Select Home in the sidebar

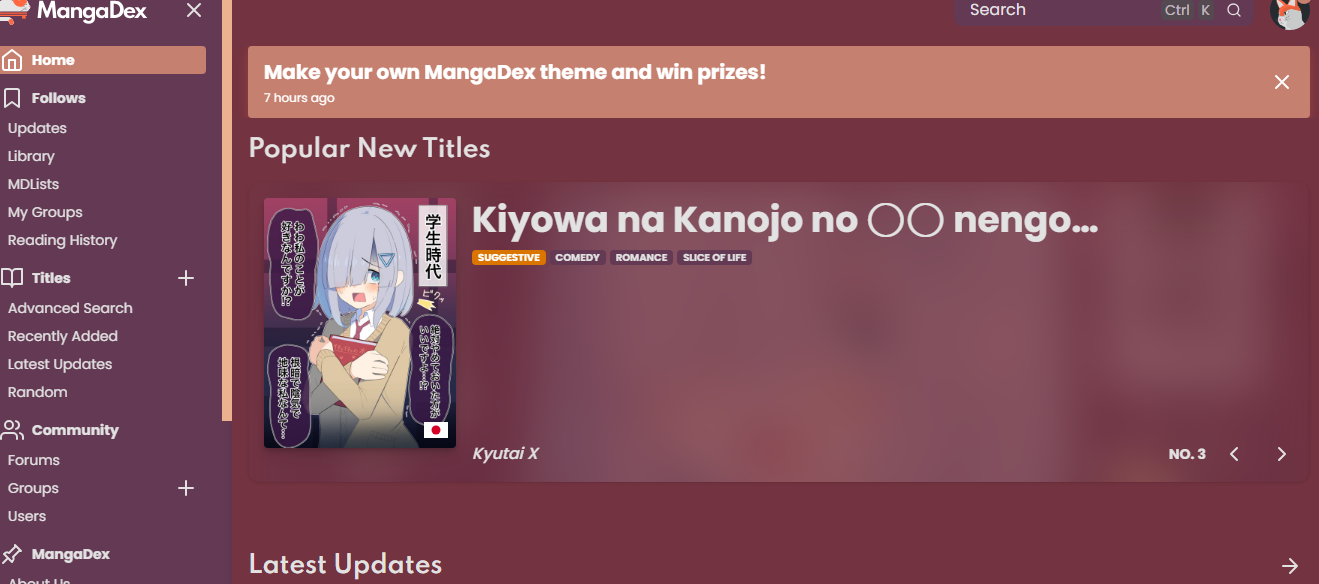point(103,60)
